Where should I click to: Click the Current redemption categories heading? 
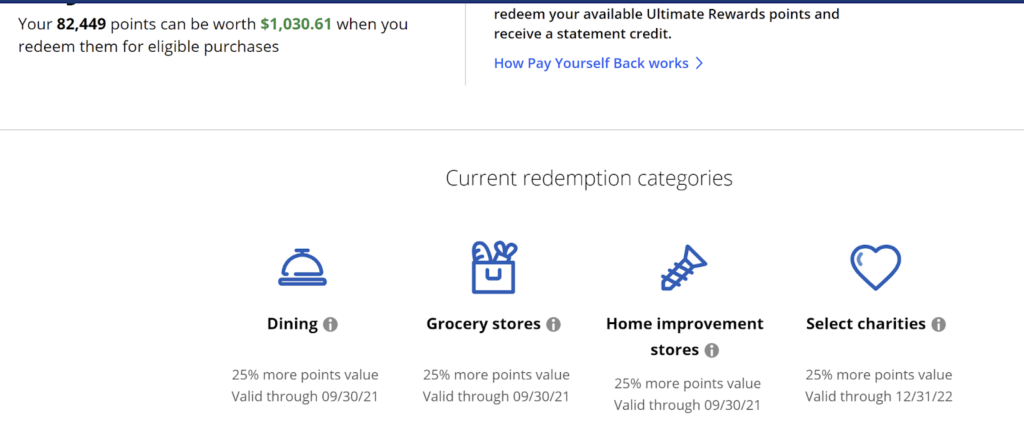[589, 178]
